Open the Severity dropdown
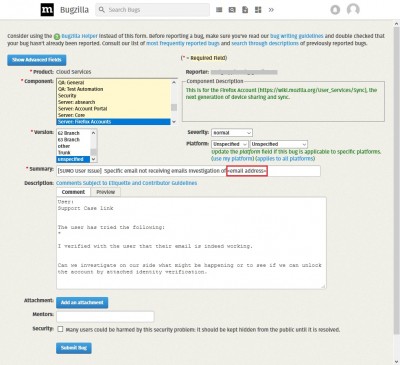 click(x=232, y=133)
